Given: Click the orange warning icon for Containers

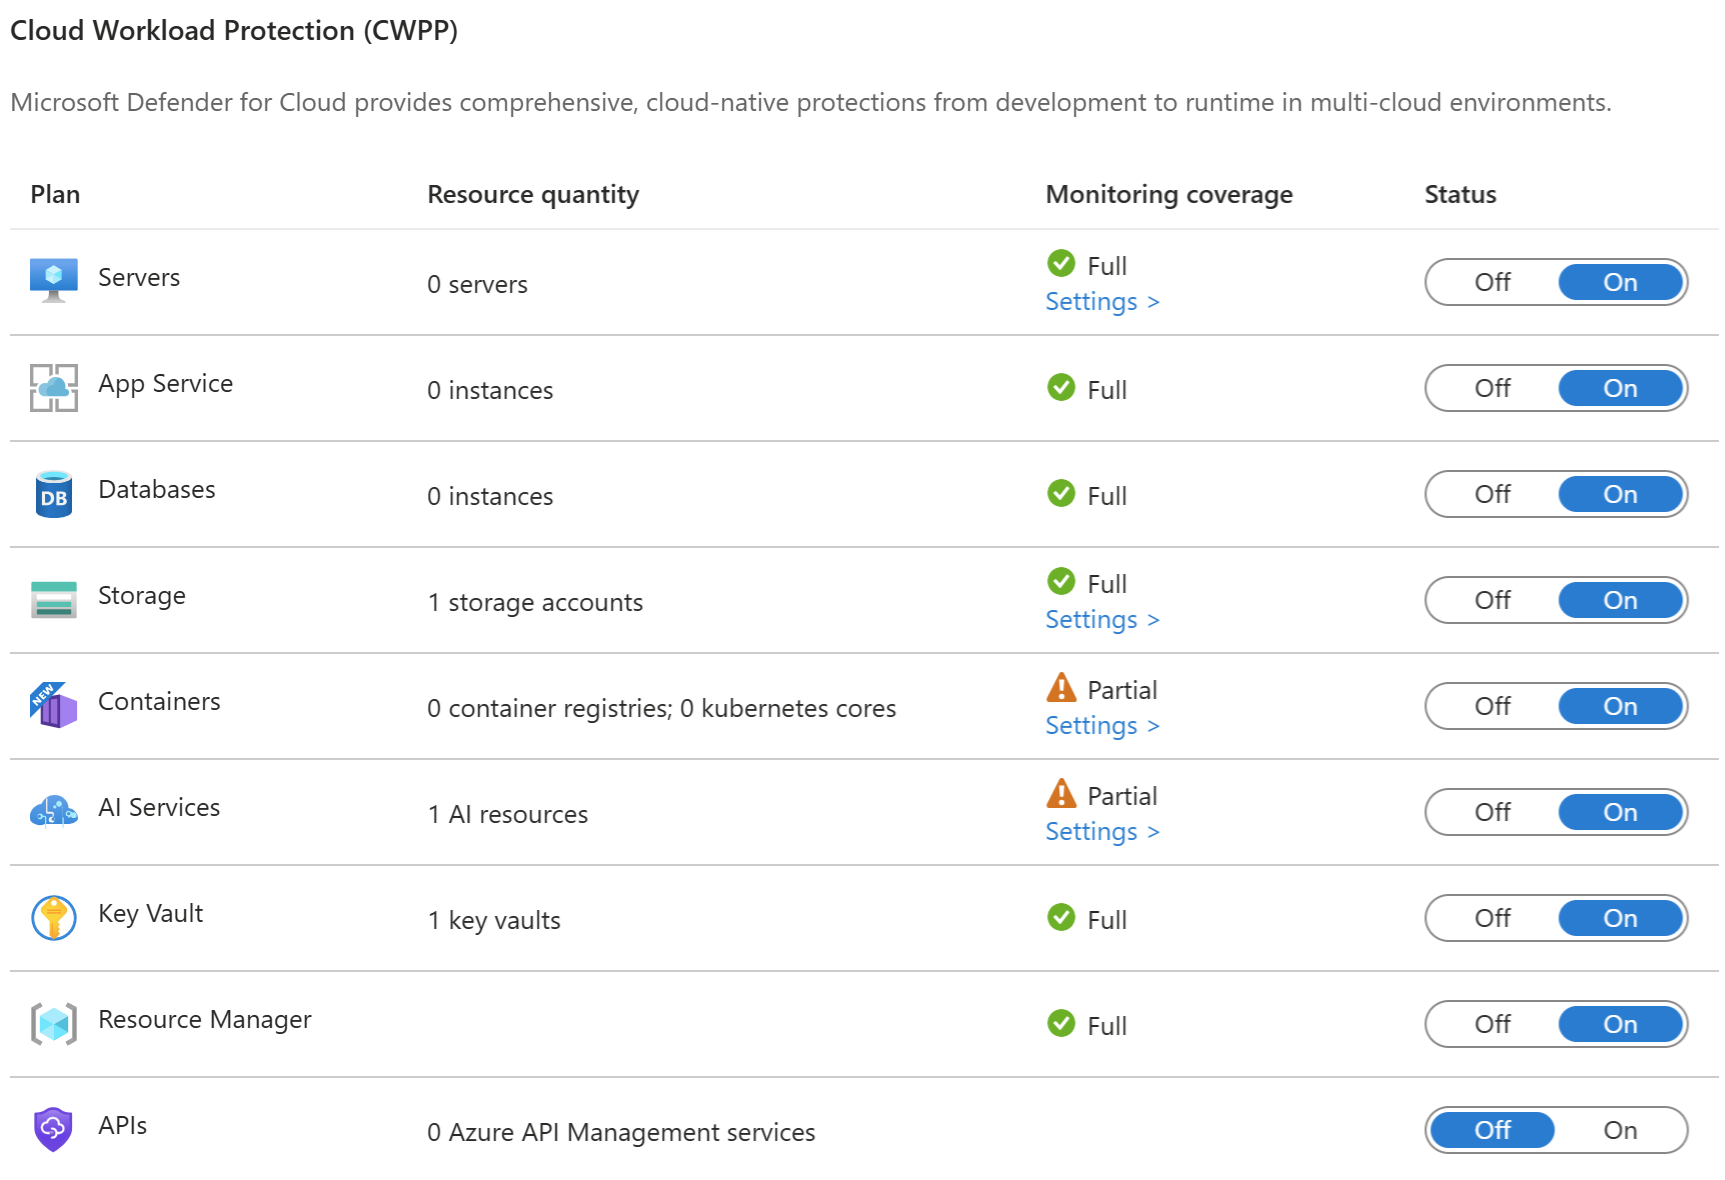Looking at the screenshot, I should point(1061,687).
